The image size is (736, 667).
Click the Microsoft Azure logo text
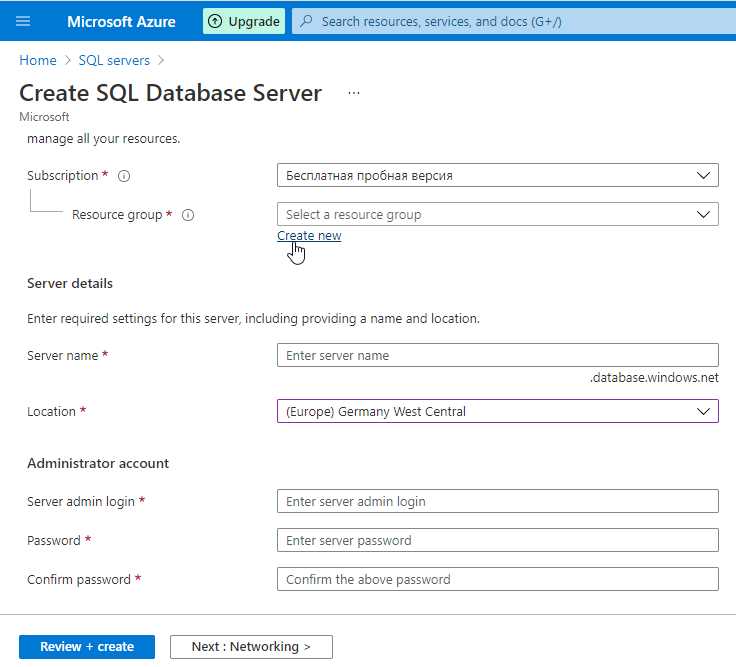coord(121,22)
